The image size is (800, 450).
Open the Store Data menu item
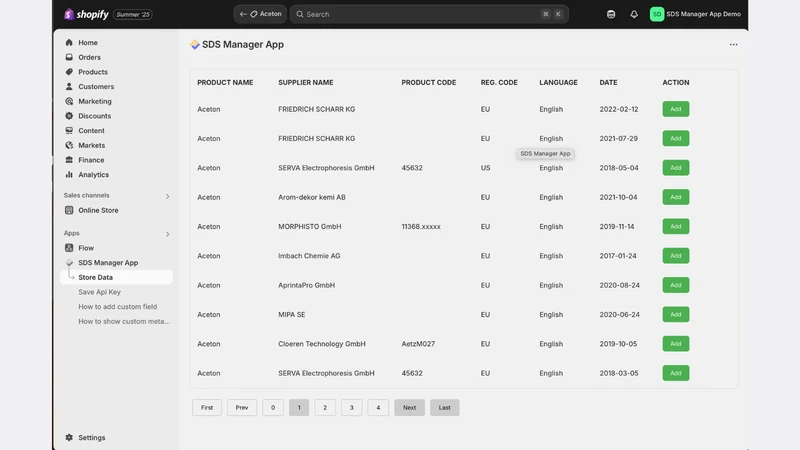[x=116, y=277]
